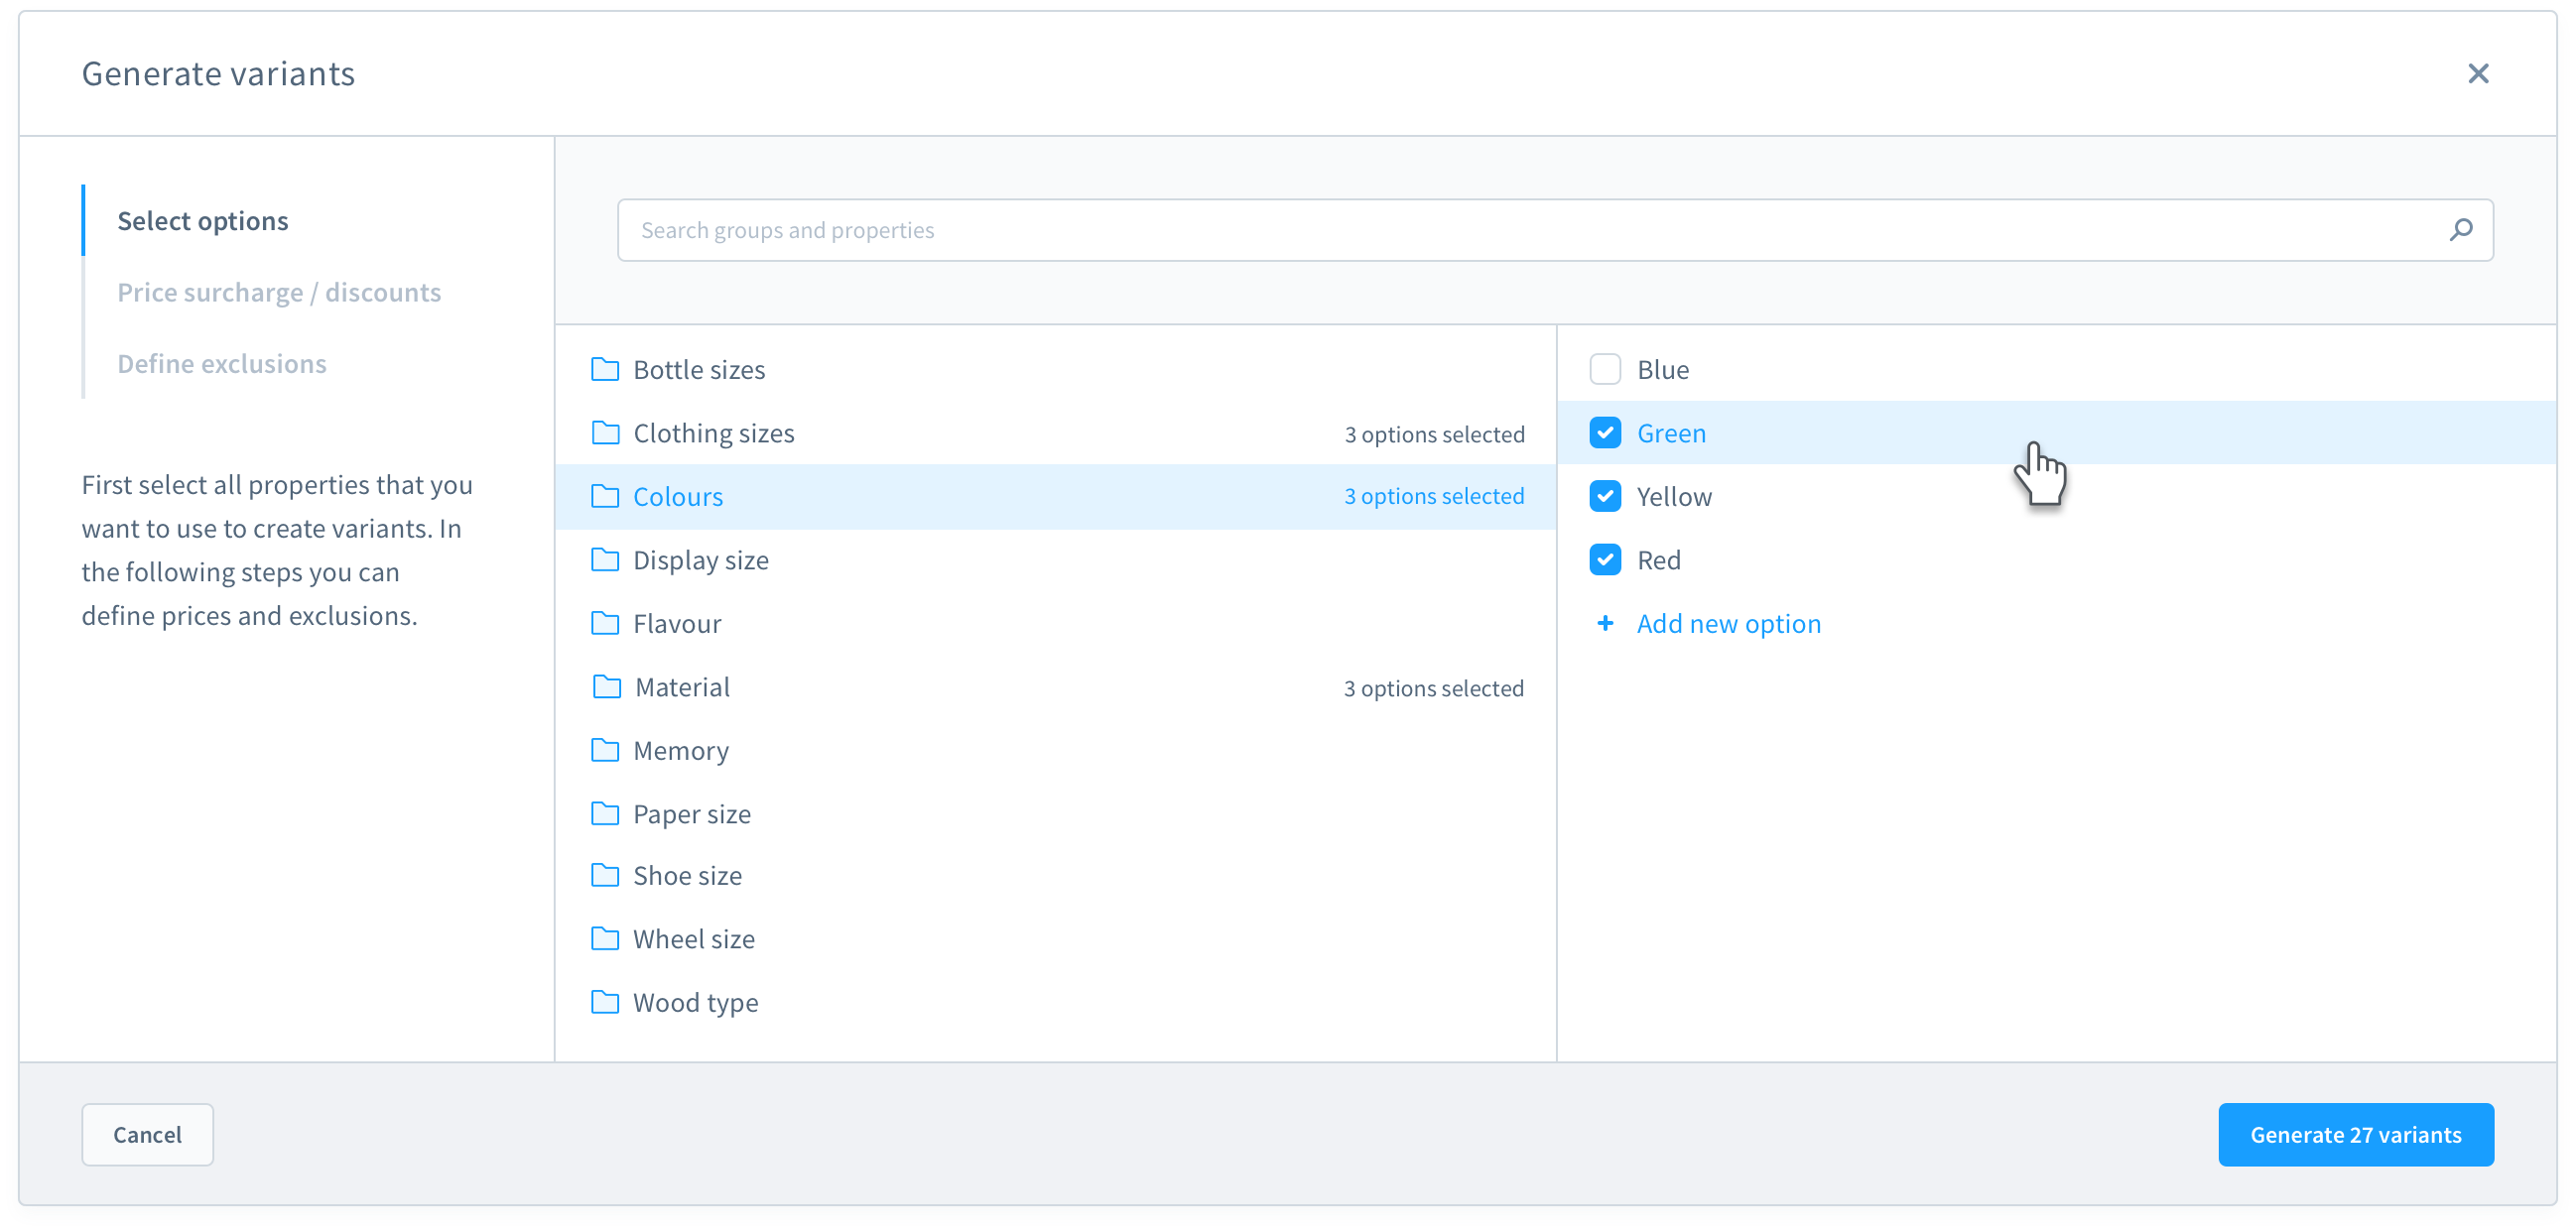Image resolution: width=2576 pixels, height=1232 pixels.
Task: Click the folder icon next to Flavour
Action: tap(605, 623)
